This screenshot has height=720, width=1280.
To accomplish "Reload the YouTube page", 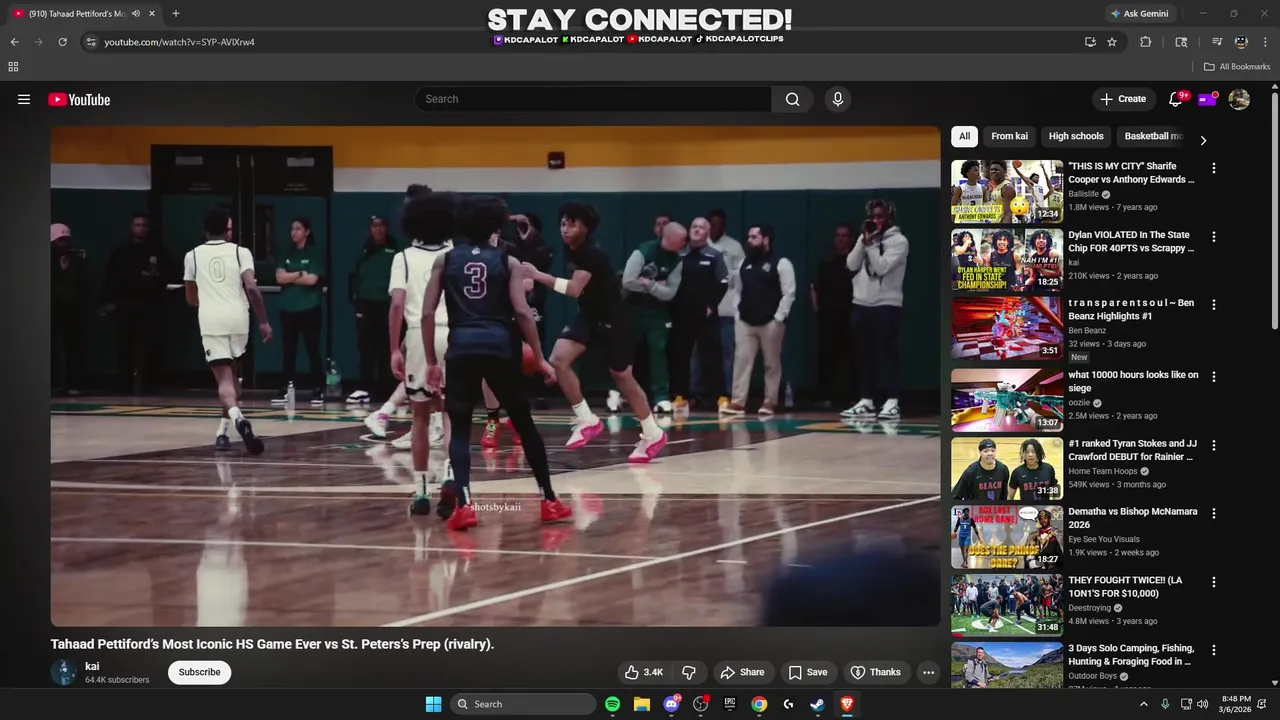I will (x=62, y=42).
